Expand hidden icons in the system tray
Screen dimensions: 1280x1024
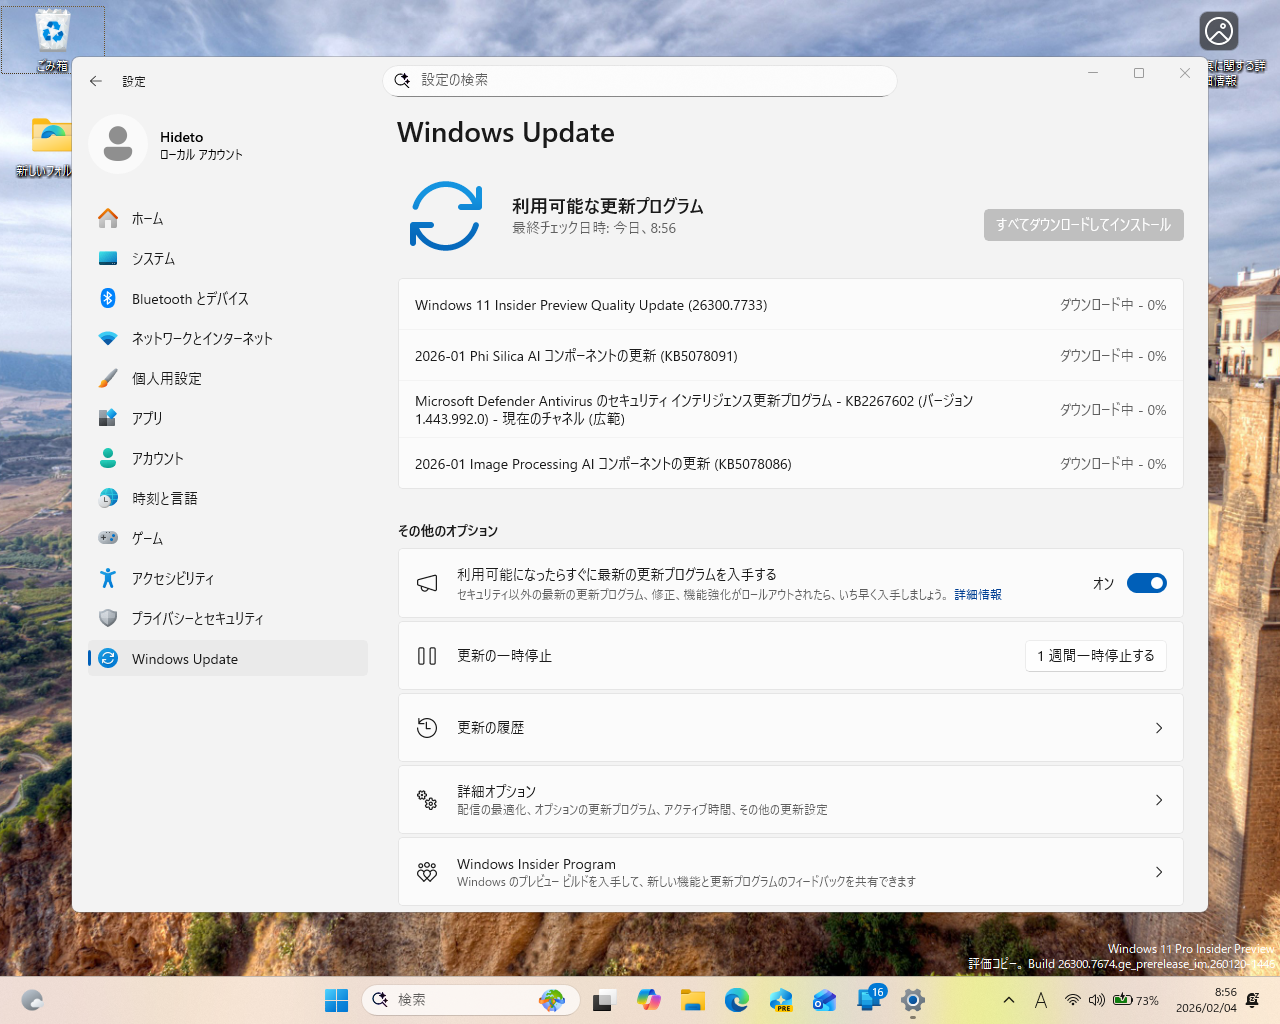[1008, 1000]
